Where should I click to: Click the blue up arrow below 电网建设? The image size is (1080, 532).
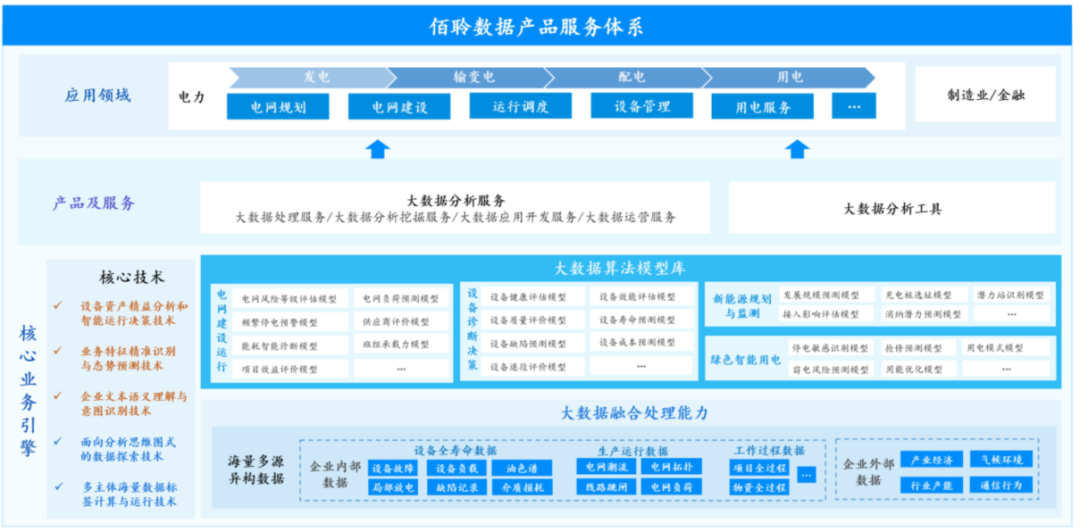pos(377,148)
